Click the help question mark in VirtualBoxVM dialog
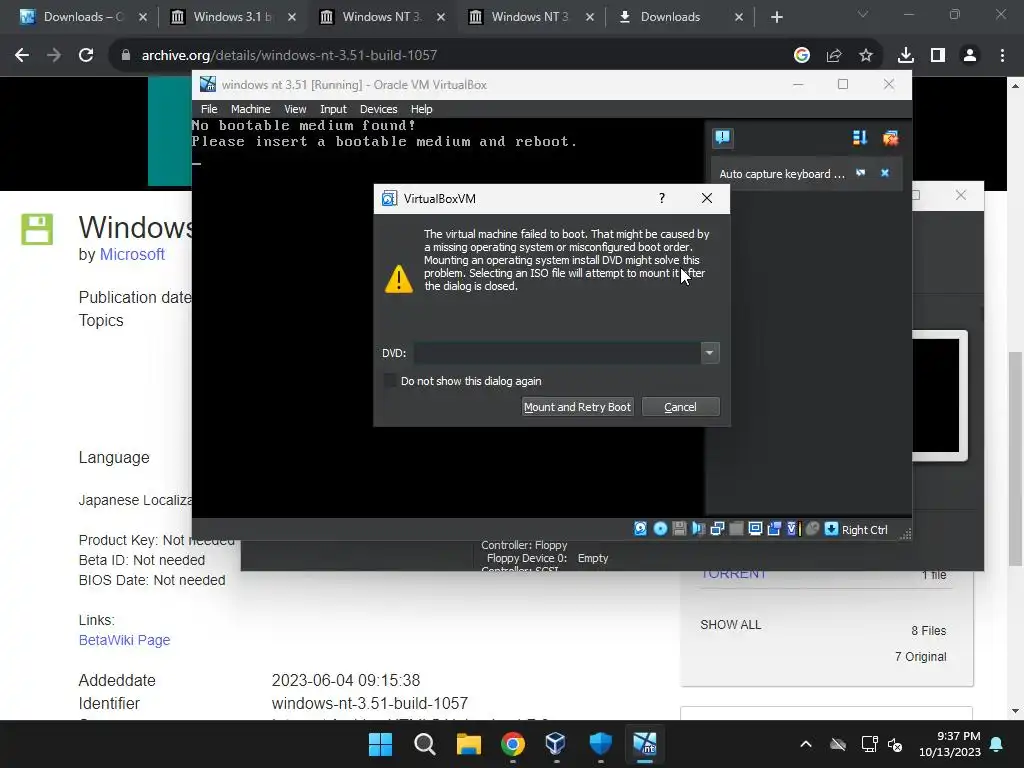The width and height of the screenshot is (1024, 768). coord(662,198)
